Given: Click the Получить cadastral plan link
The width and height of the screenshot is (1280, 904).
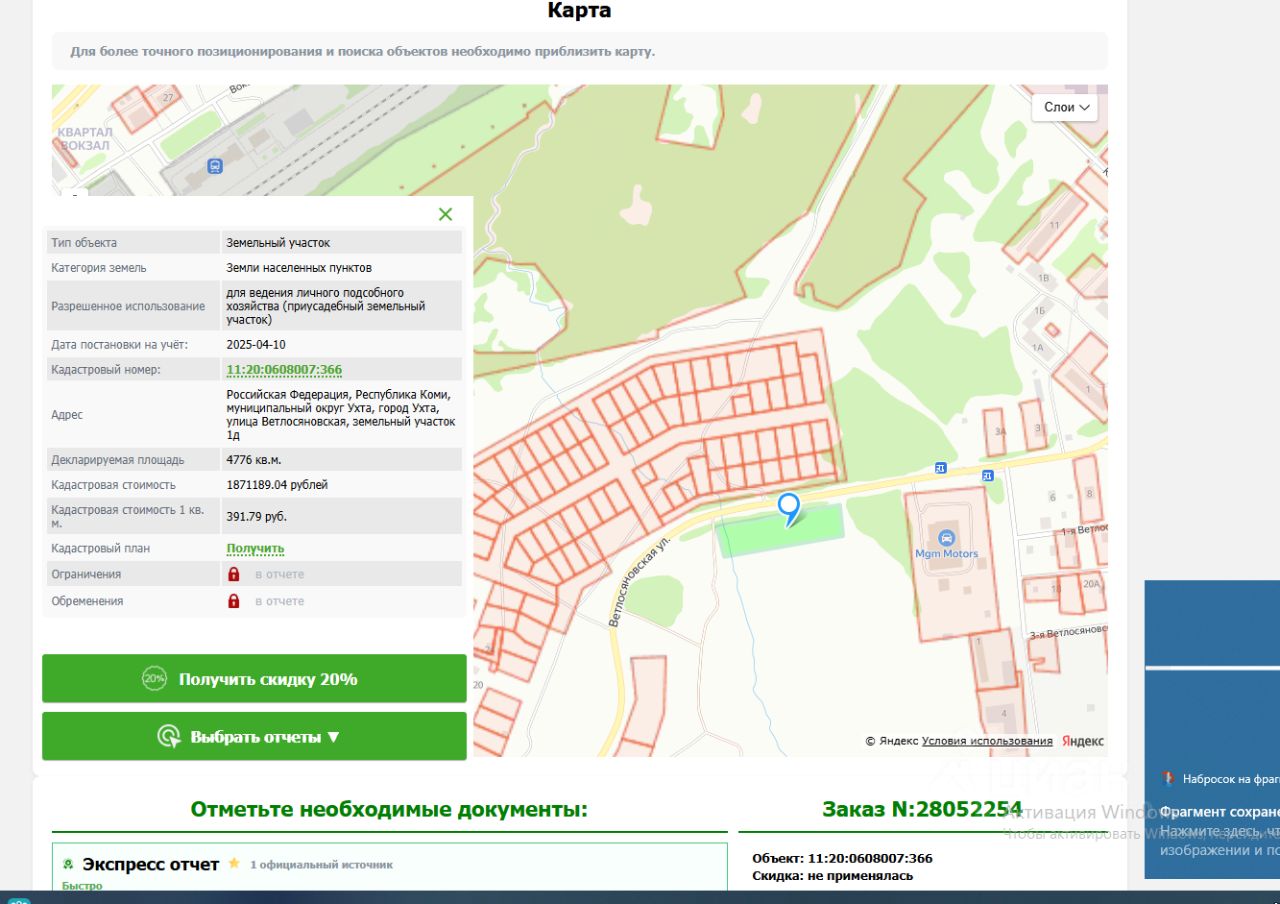Looking at the screenshot, I should pyautogui.click(x=255, y=549).
